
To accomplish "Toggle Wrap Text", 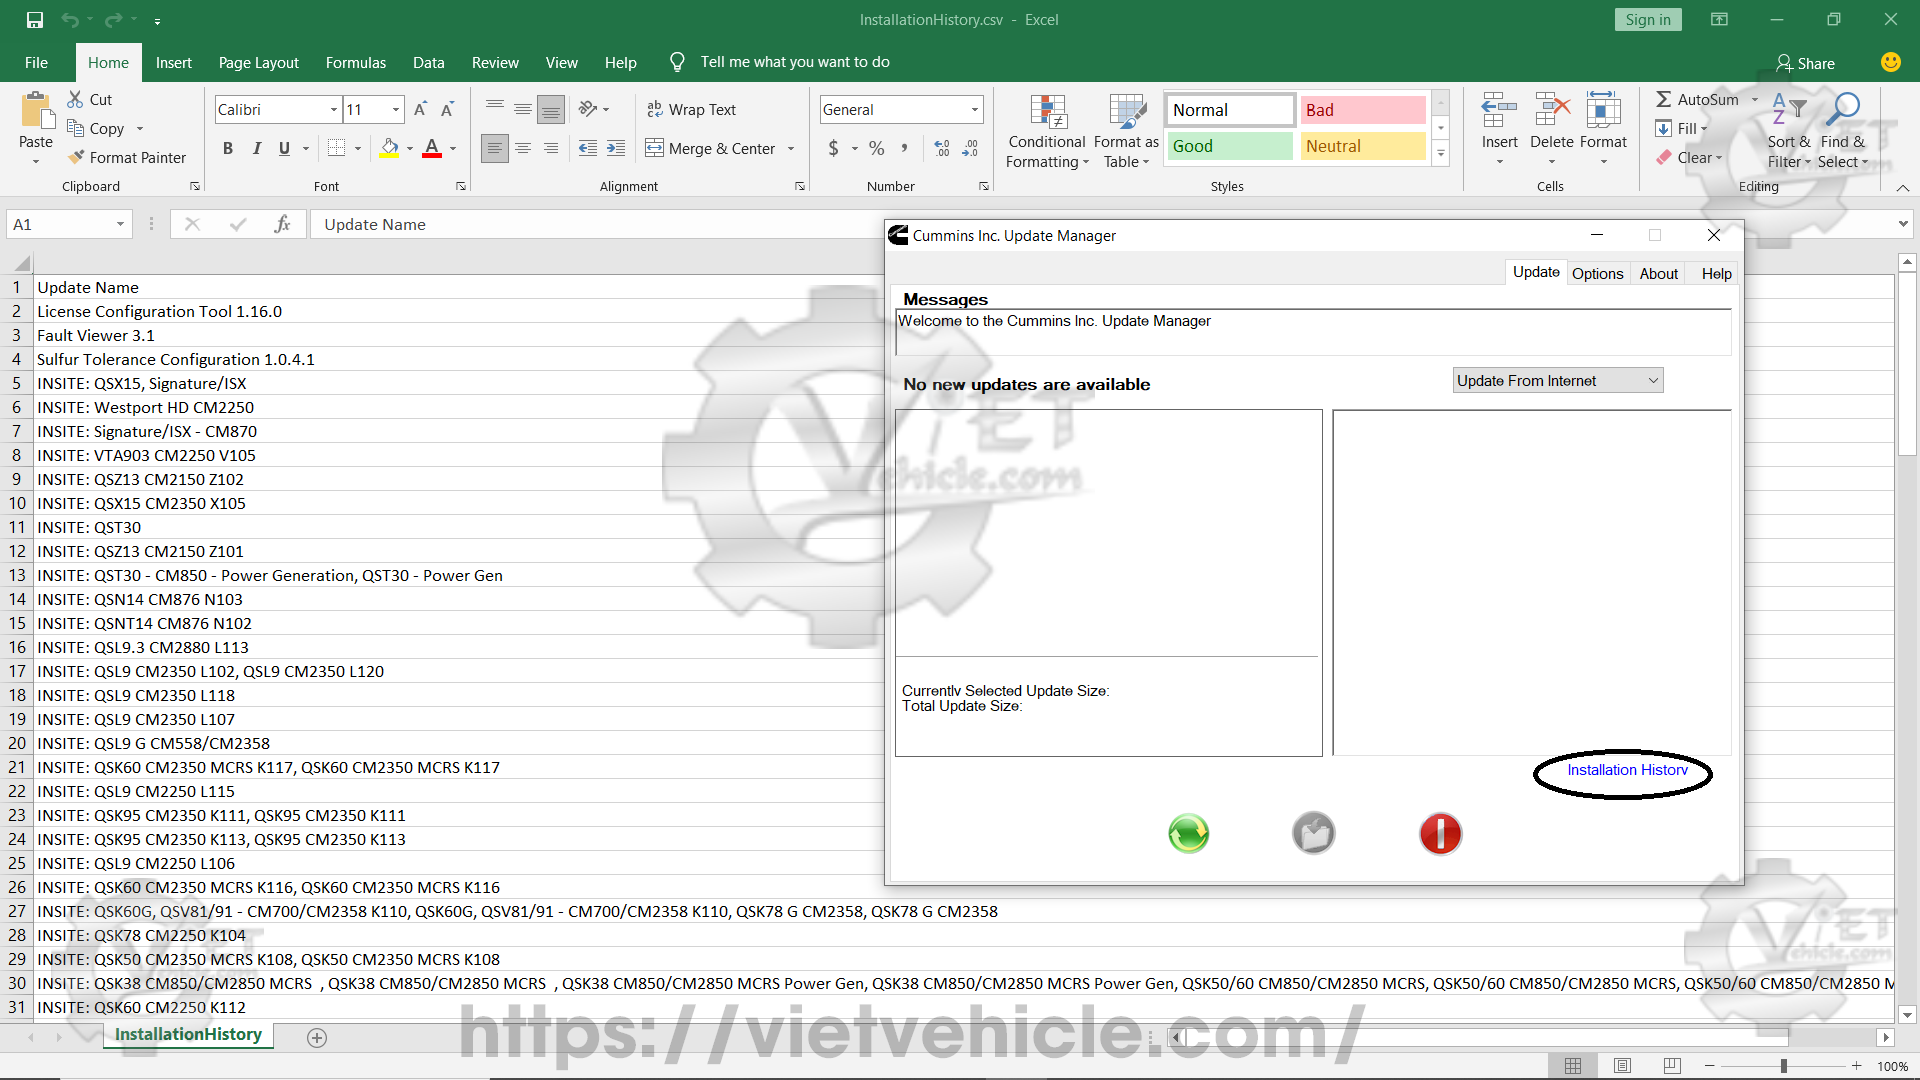I will click(691, 109).
